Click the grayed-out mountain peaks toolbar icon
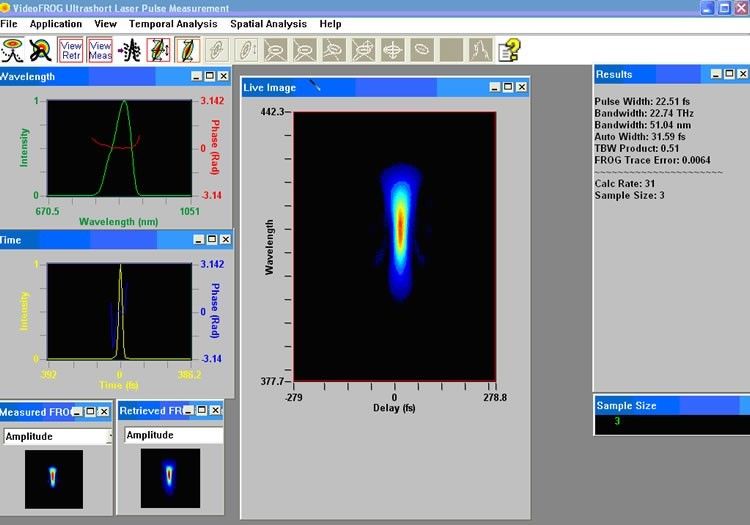750x525 pixels. coord(481,50)
